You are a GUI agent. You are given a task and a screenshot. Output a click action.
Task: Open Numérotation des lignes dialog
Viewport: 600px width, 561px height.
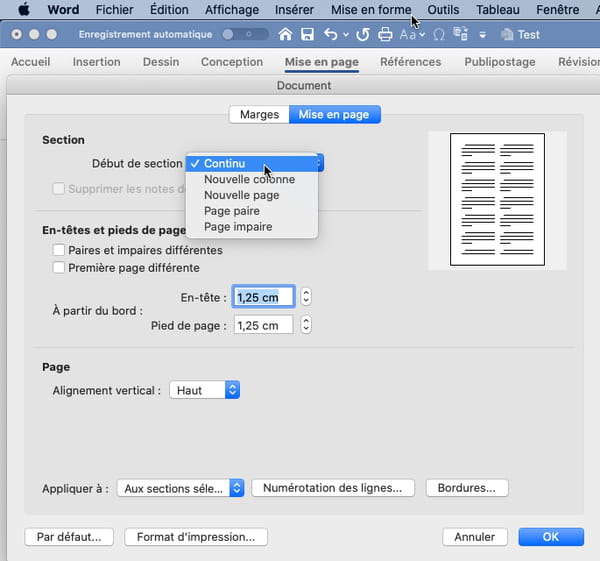(x=333, y=488)
